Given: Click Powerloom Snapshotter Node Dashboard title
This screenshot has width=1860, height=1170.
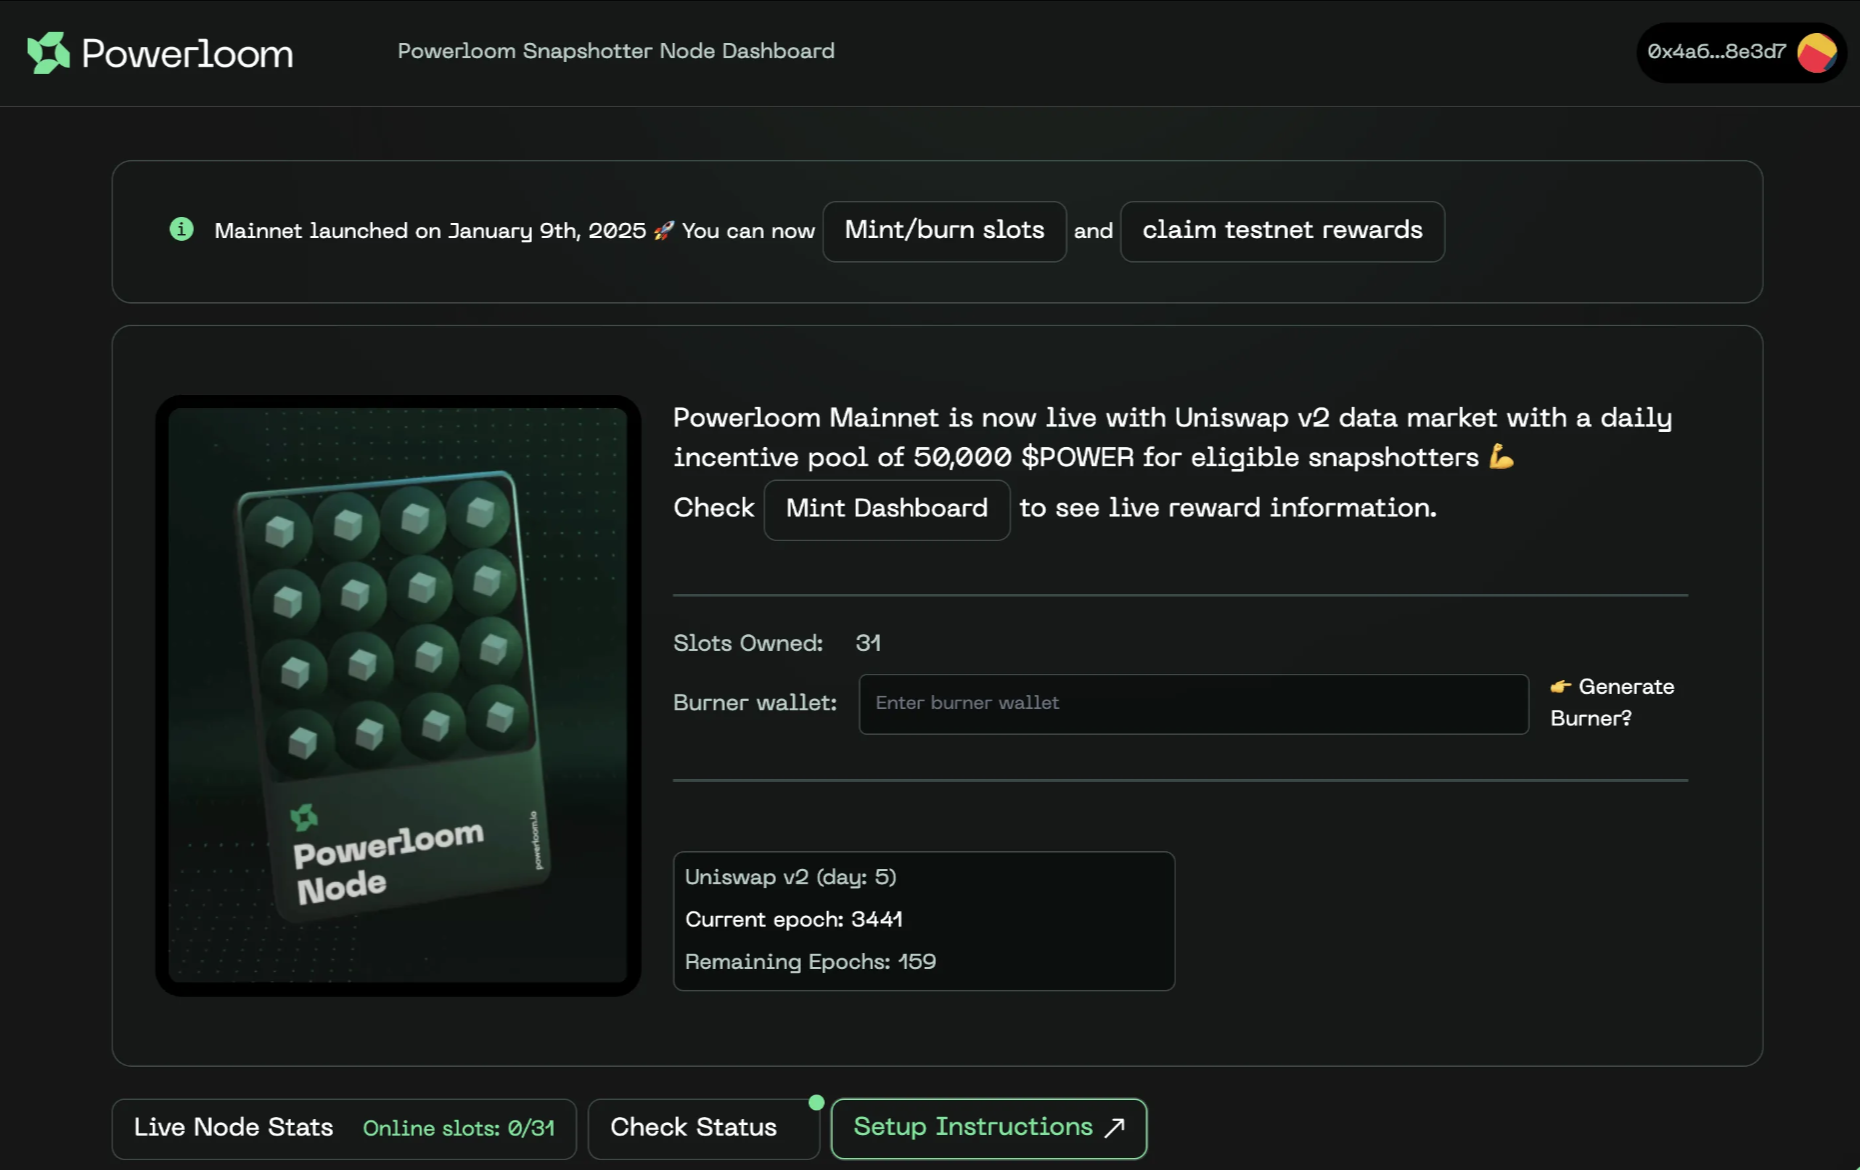Looking at the screenshot, I should (x=616, y=51).
